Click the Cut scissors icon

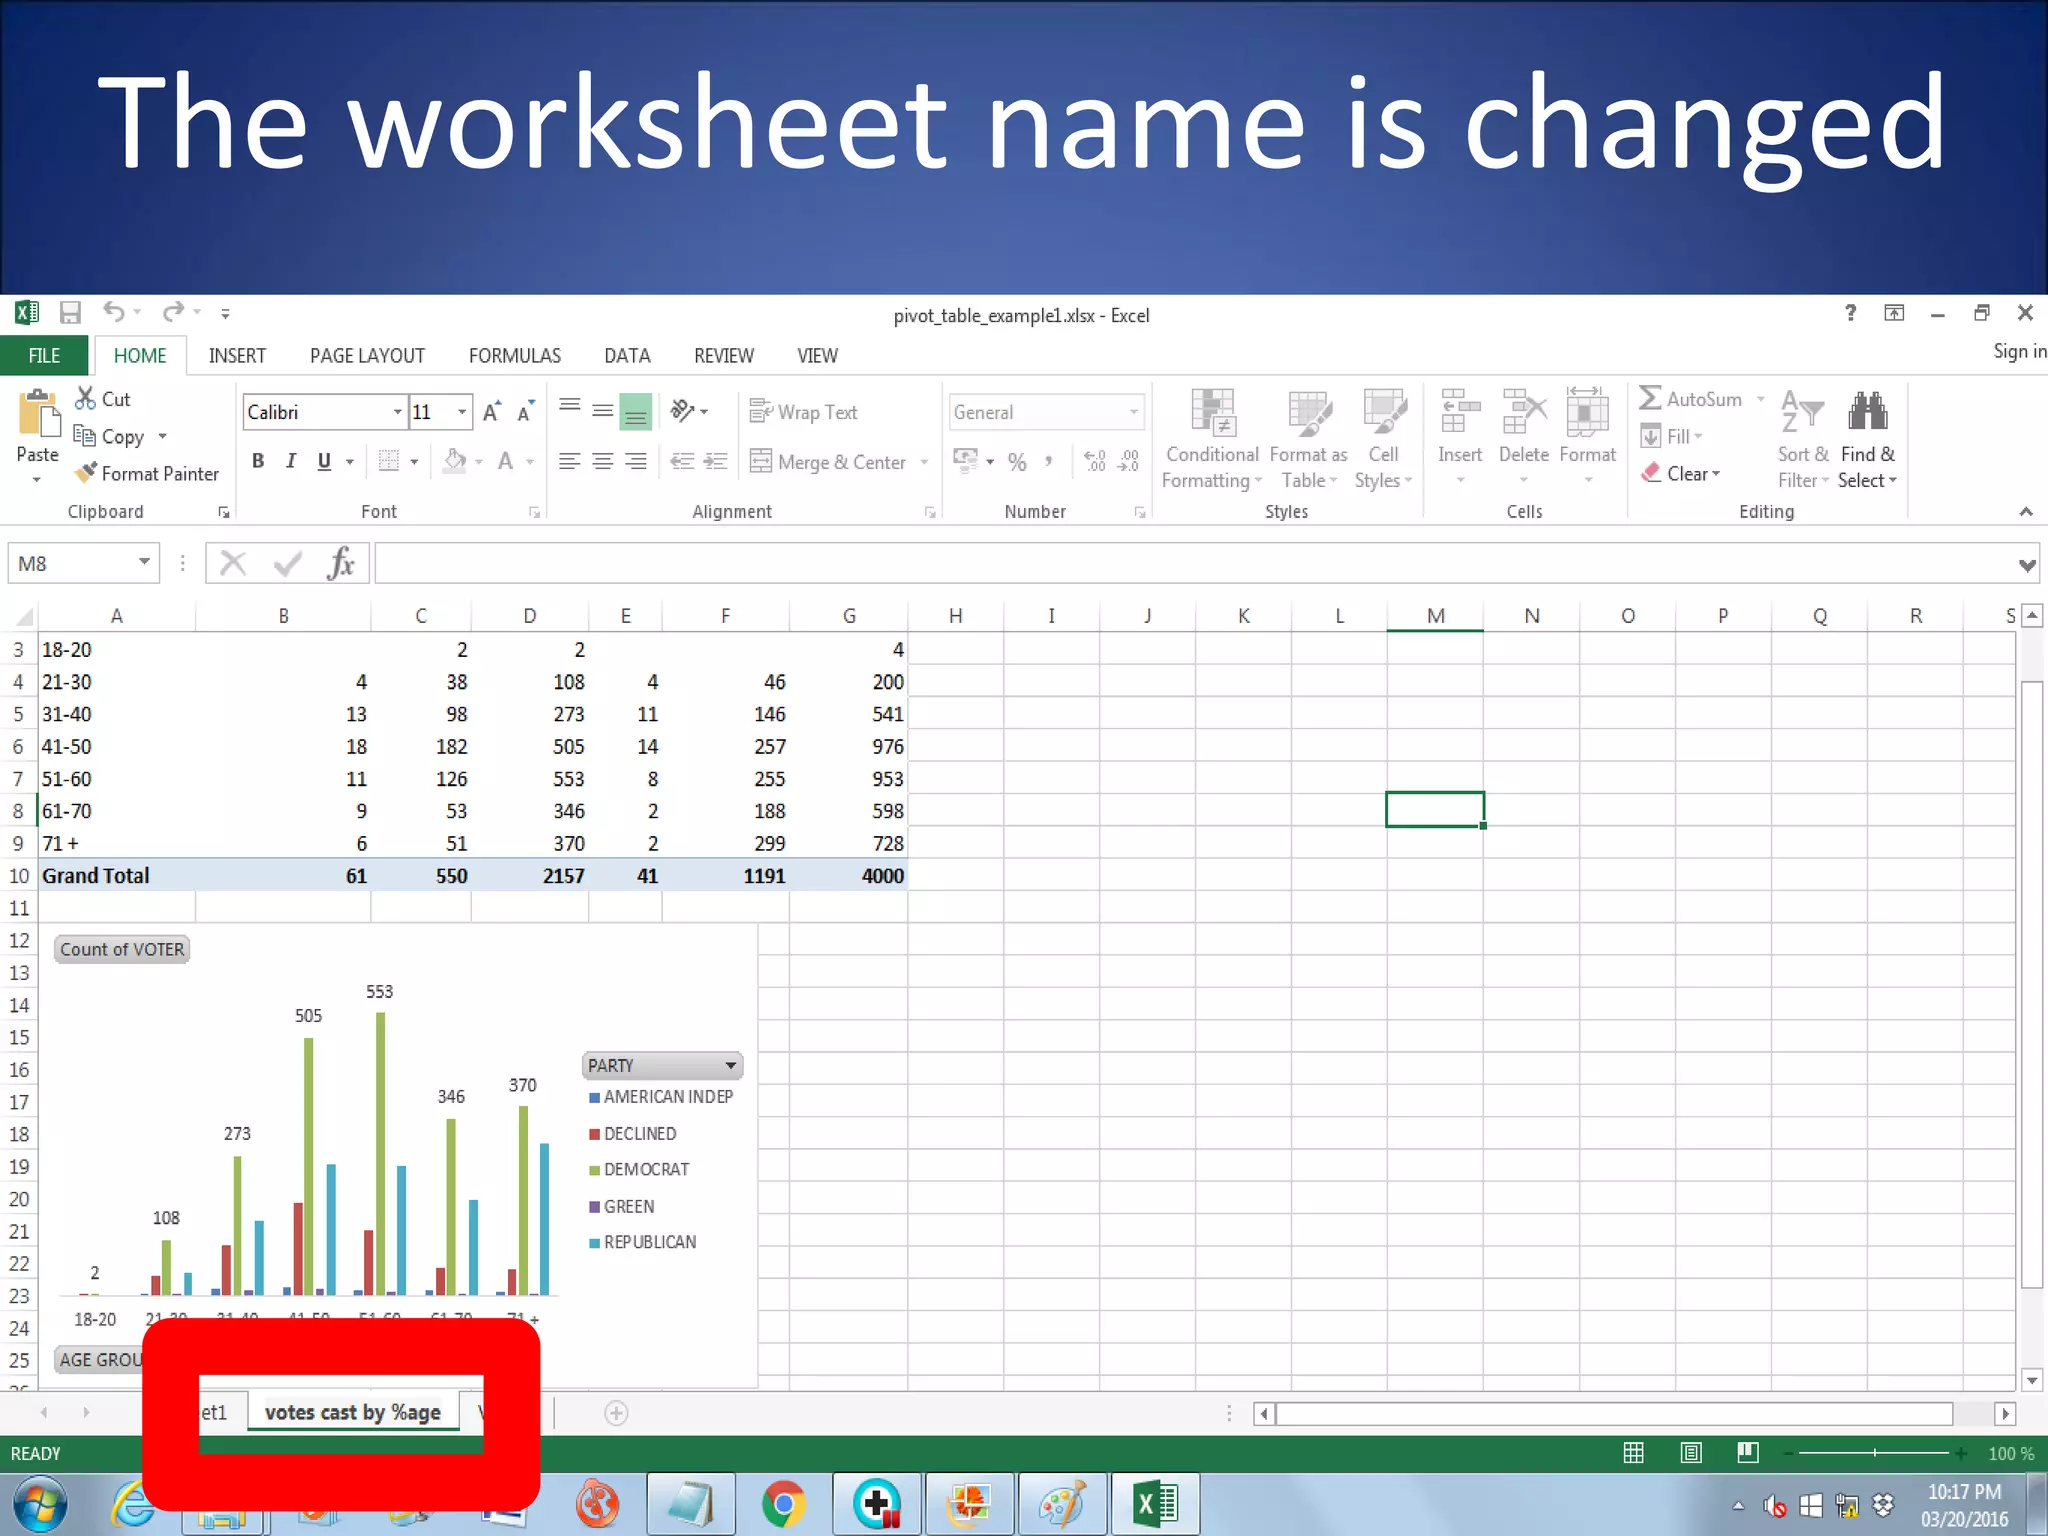(x=85, y=398)
